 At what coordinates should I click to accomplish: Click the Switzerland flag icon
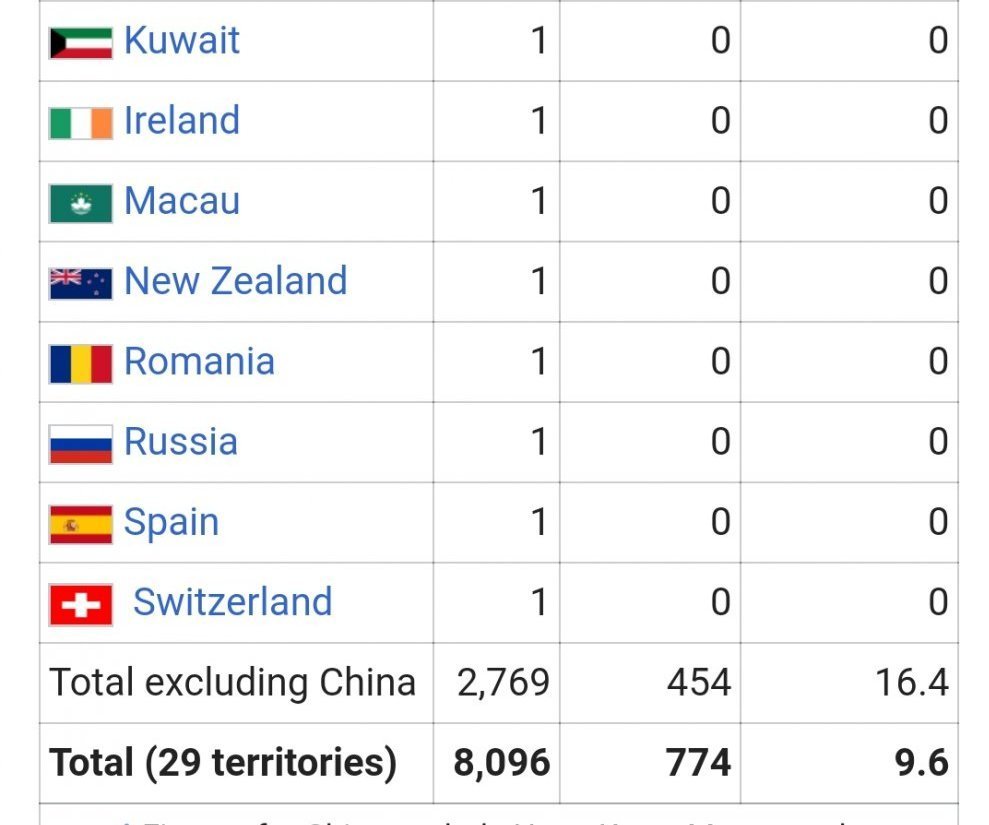coord(80,604)
